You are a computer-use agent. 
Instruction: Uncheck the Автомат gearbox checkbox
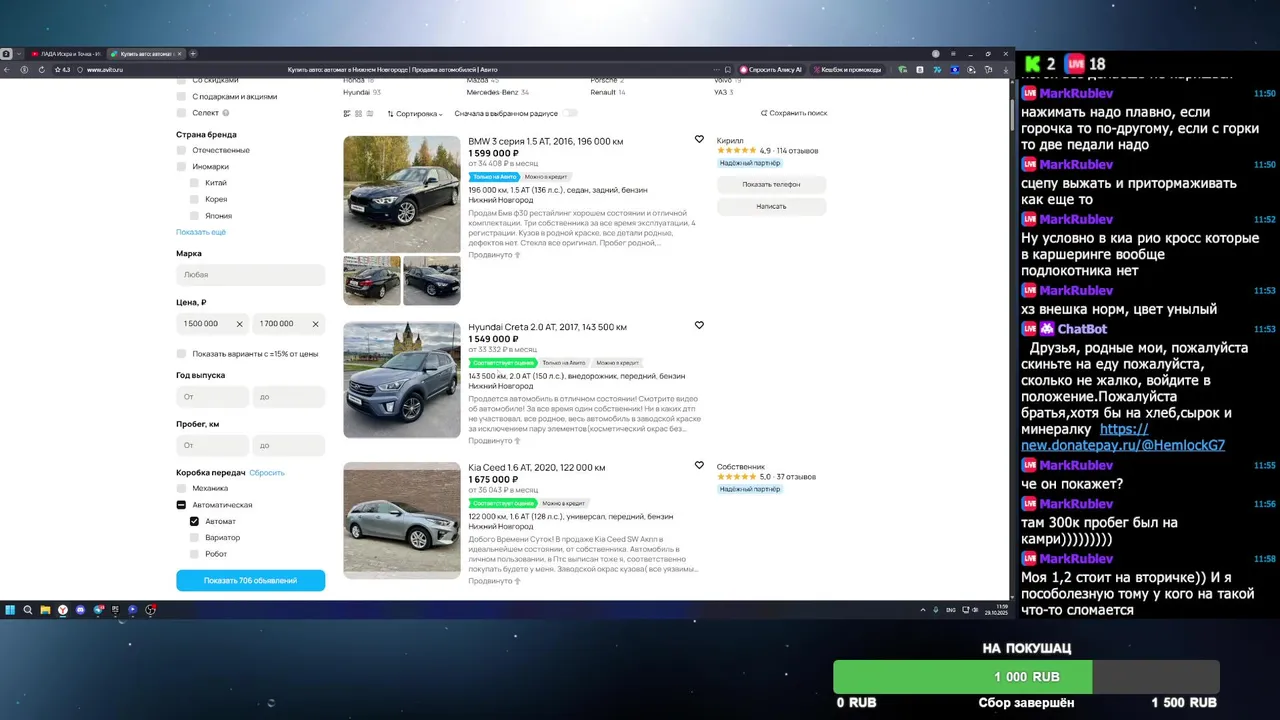point(195,521)
